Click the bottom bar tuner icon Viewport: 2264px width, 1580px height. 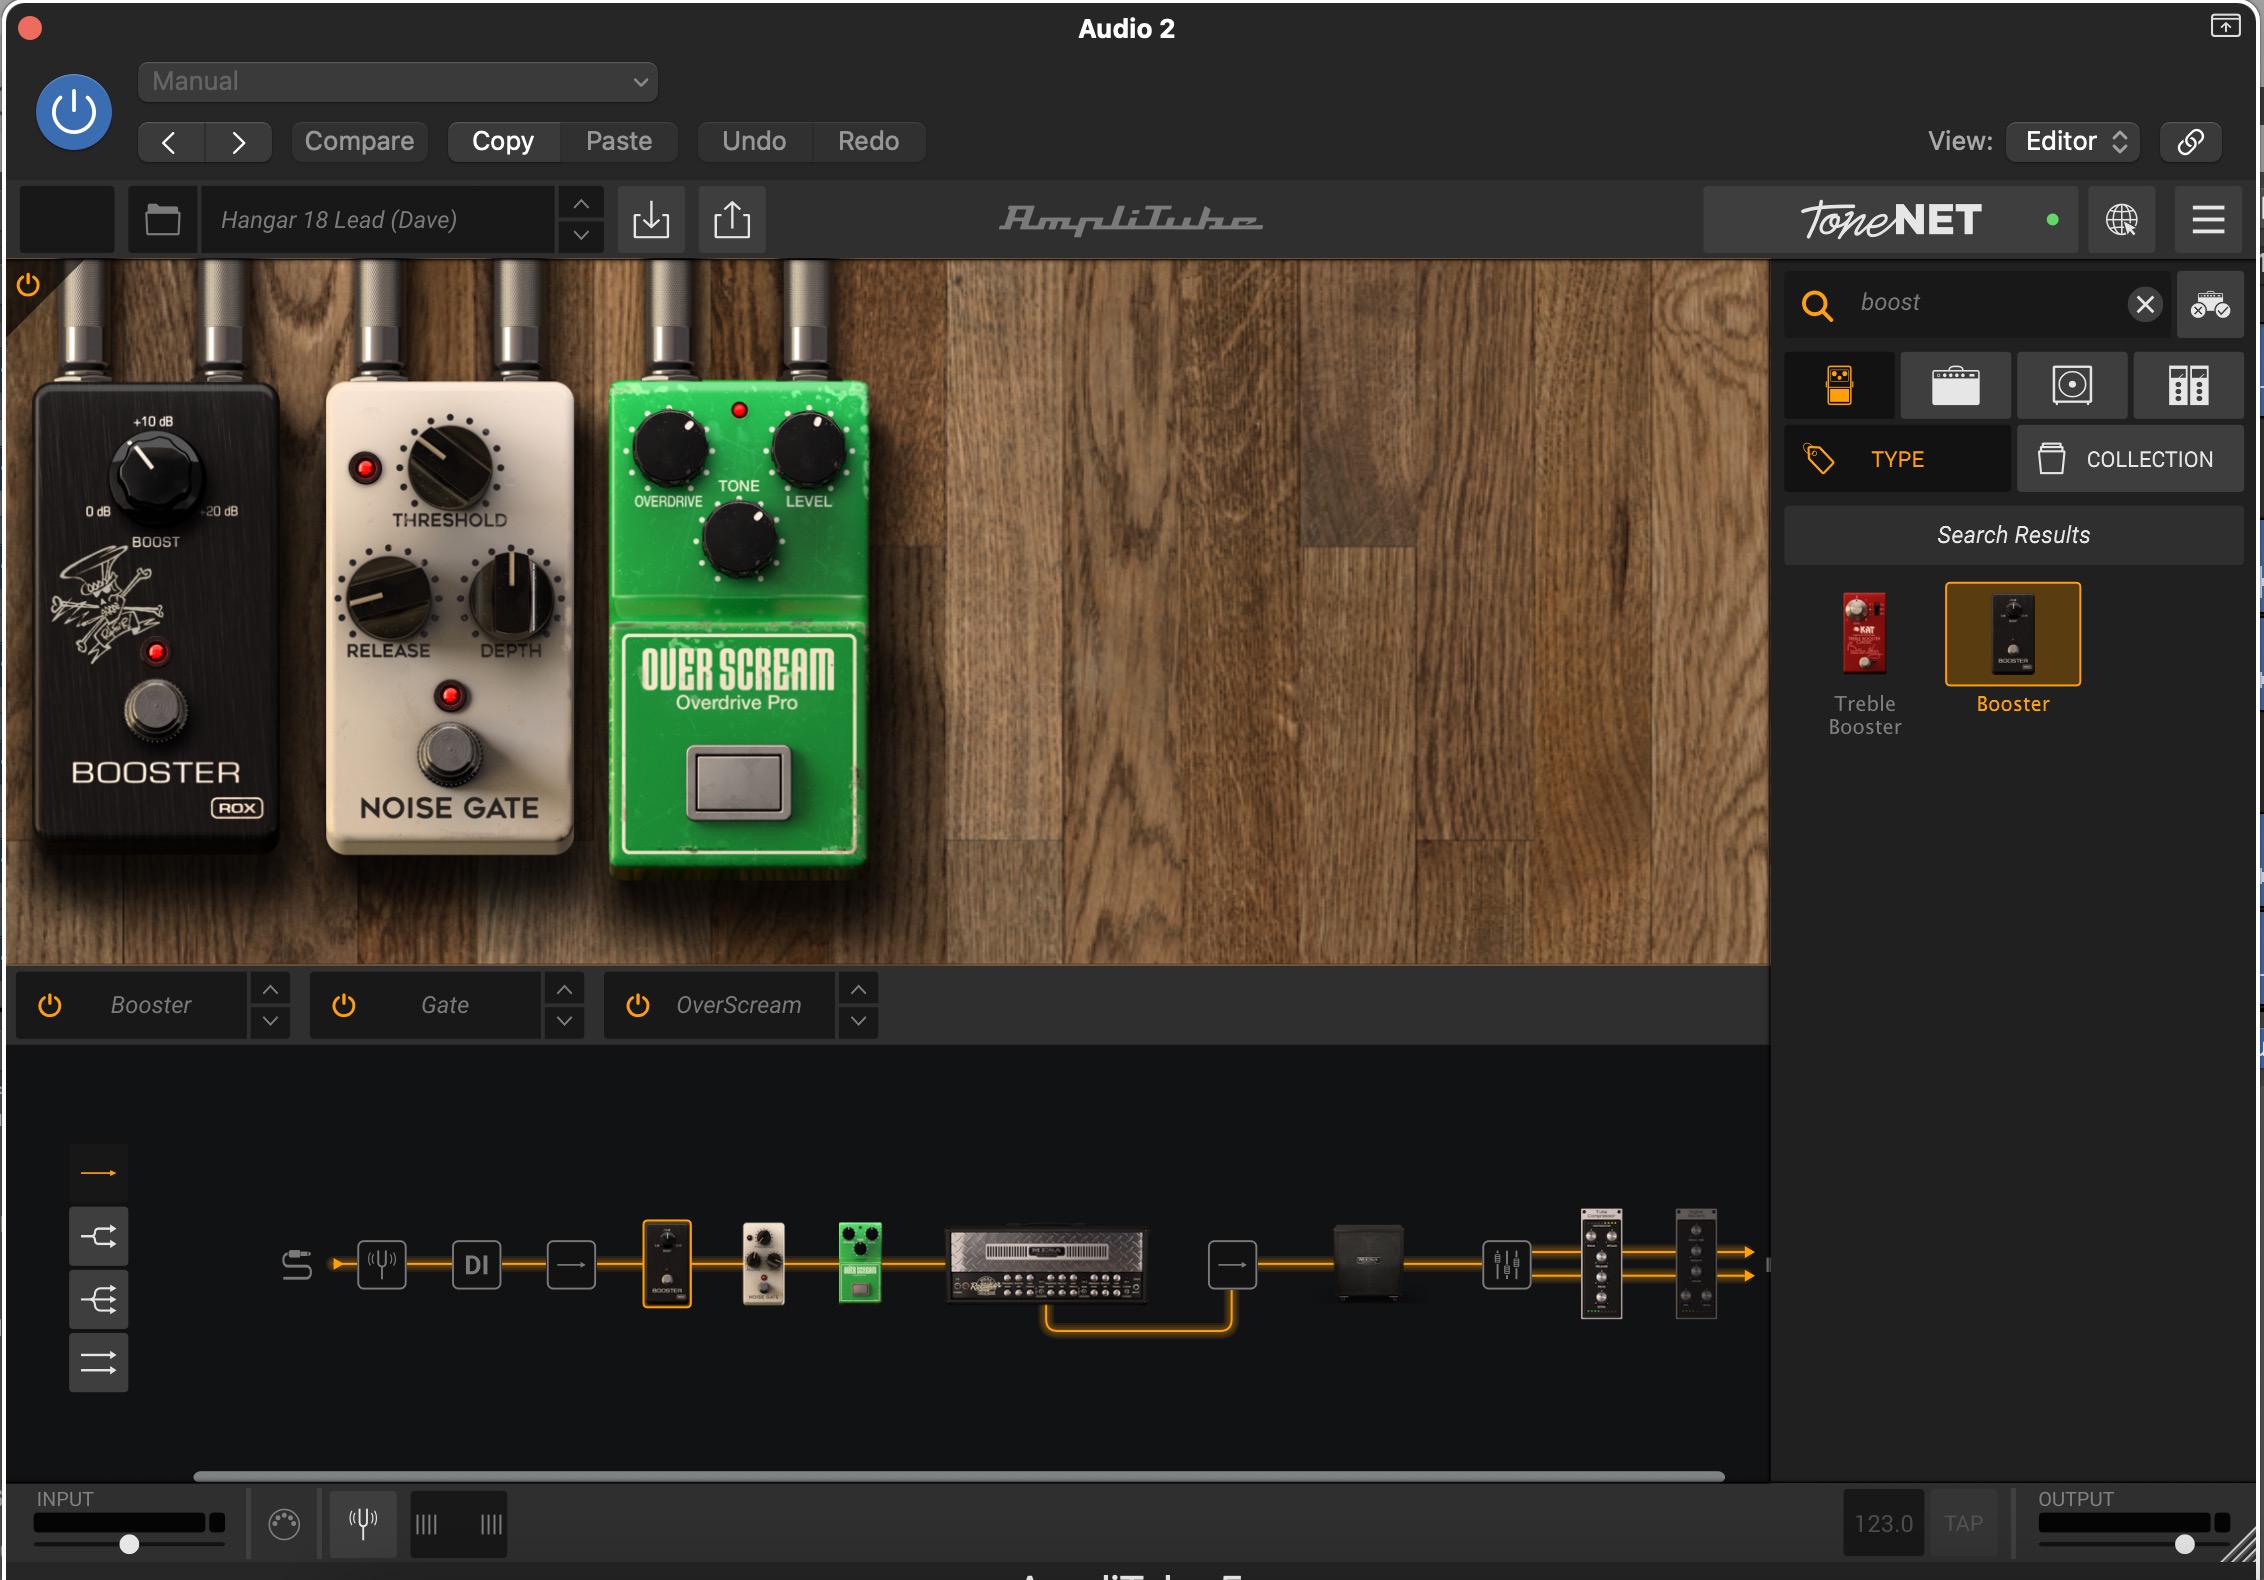pos(363,1523)
